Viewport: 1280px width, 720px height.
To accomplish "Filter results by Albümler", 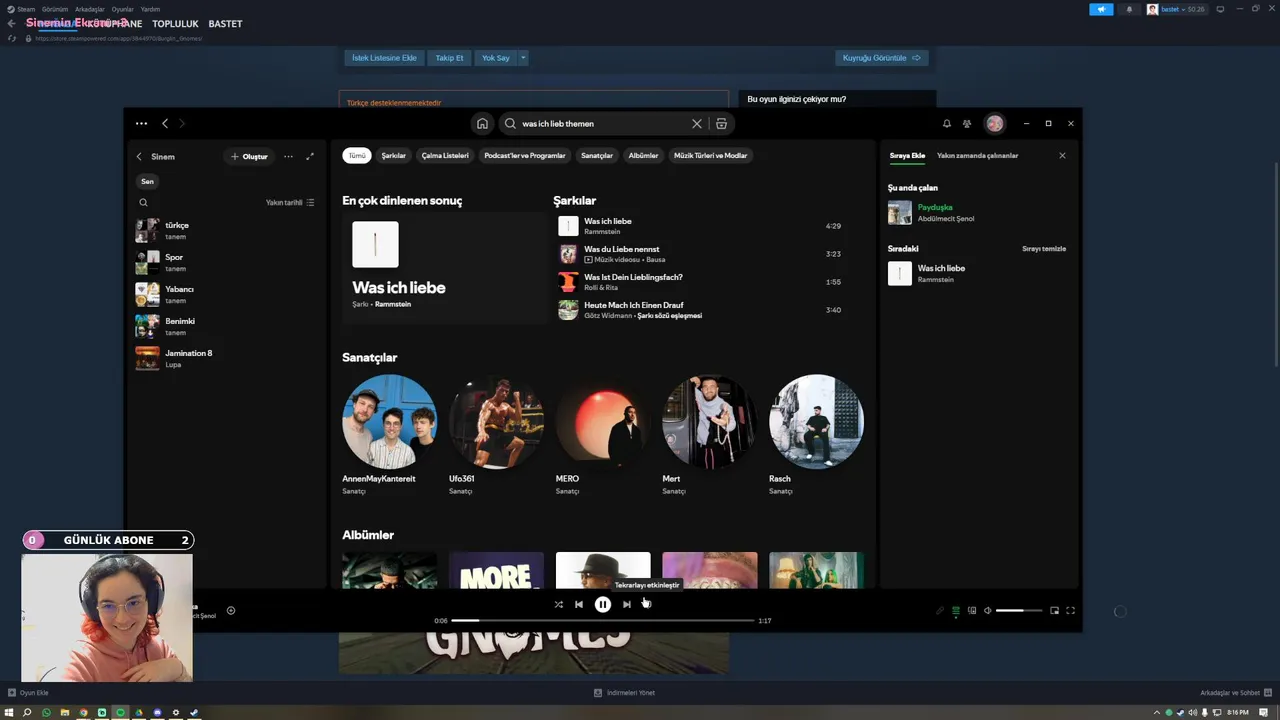I will pyautogui.click(x=643, y=156).
